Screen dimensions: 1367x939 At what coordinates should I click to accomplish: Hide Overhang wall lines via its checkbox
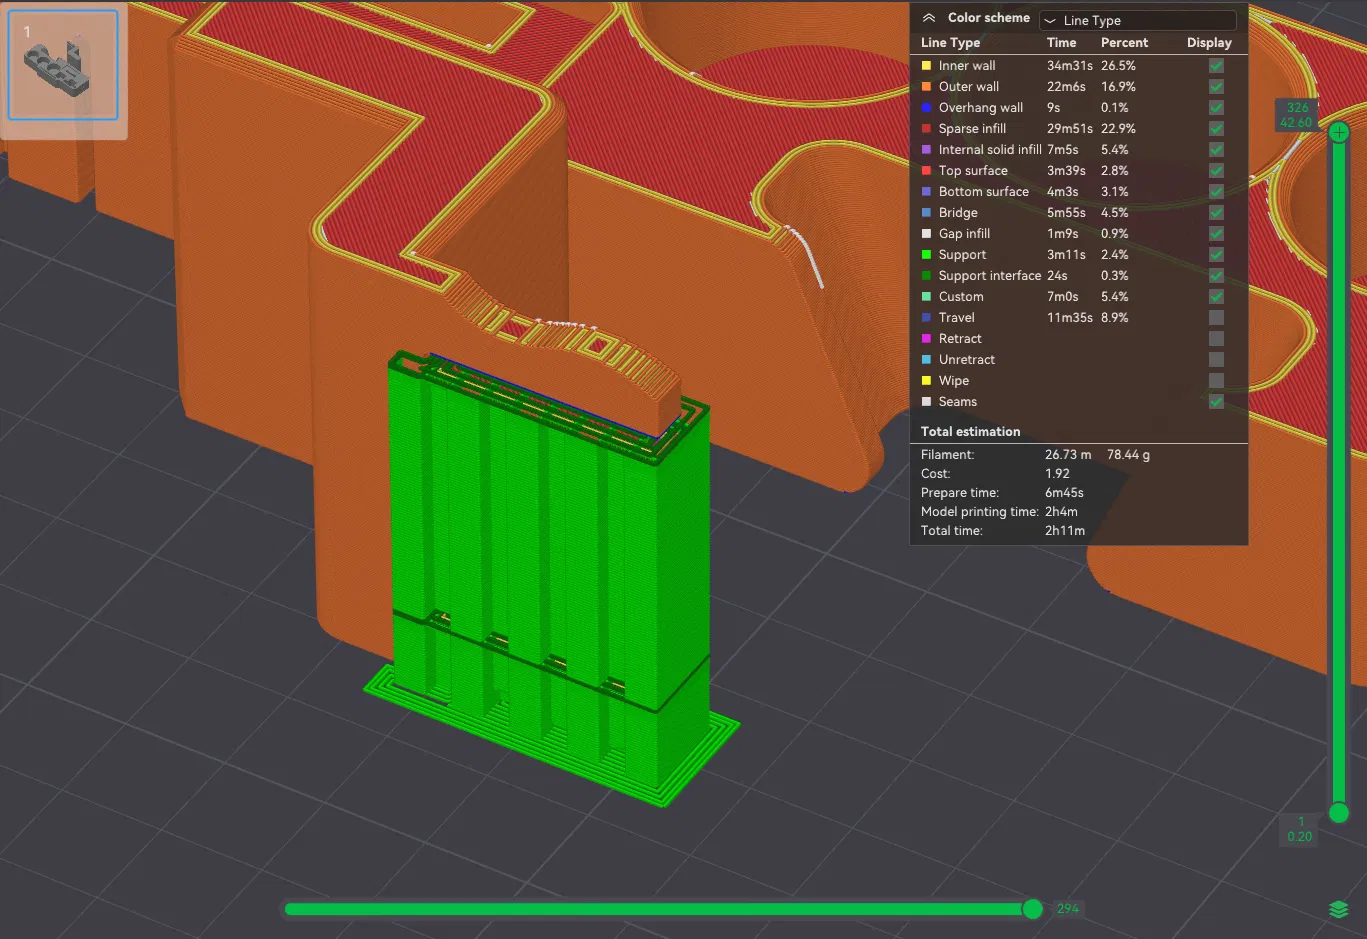click(1216, 108)
